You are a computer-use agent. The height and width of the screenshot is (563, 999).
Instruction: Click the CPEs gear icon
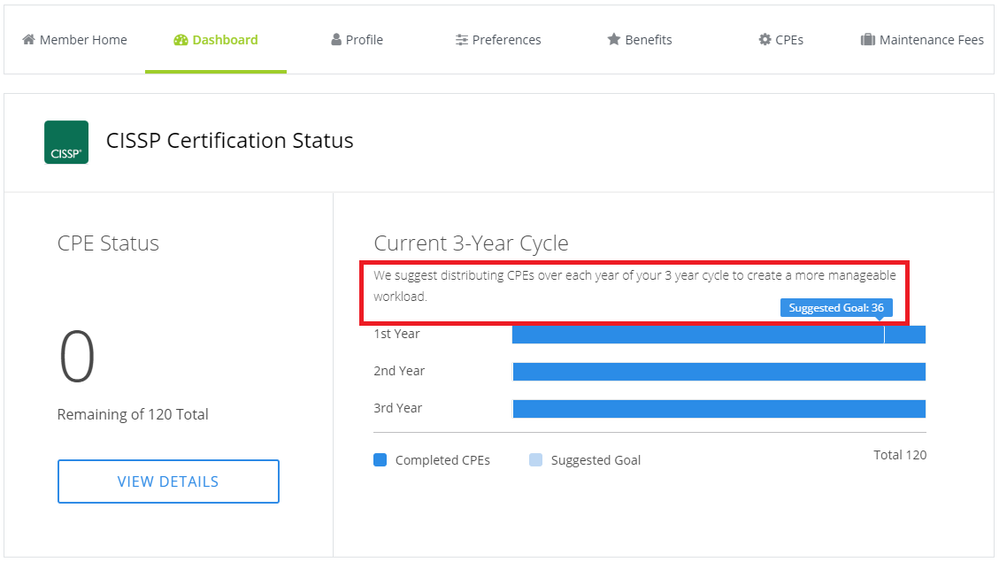(x=764, y=40)
